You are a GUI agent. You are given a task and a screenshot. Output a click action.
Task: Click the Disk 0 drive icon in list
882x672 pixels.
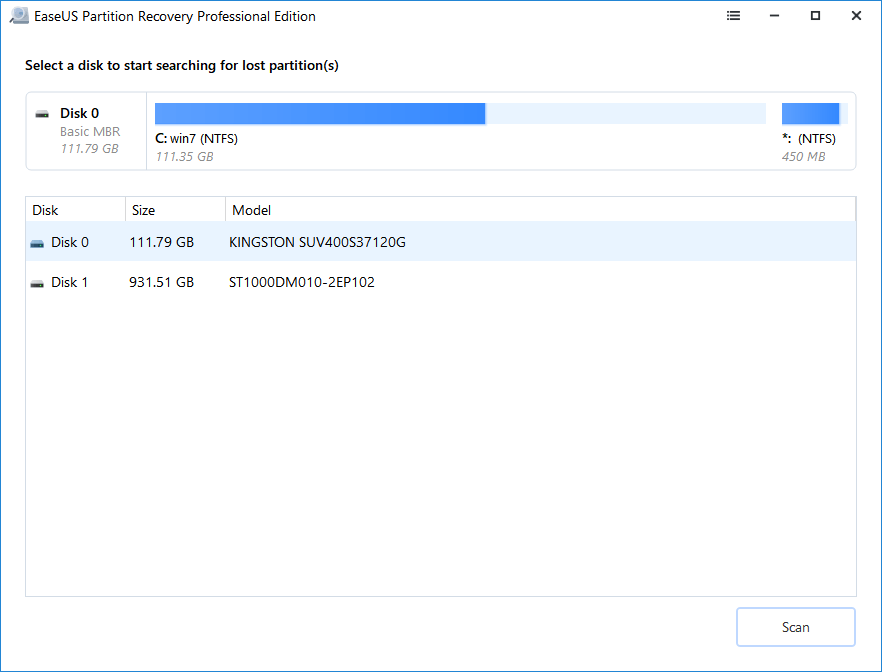click(37, 243)
